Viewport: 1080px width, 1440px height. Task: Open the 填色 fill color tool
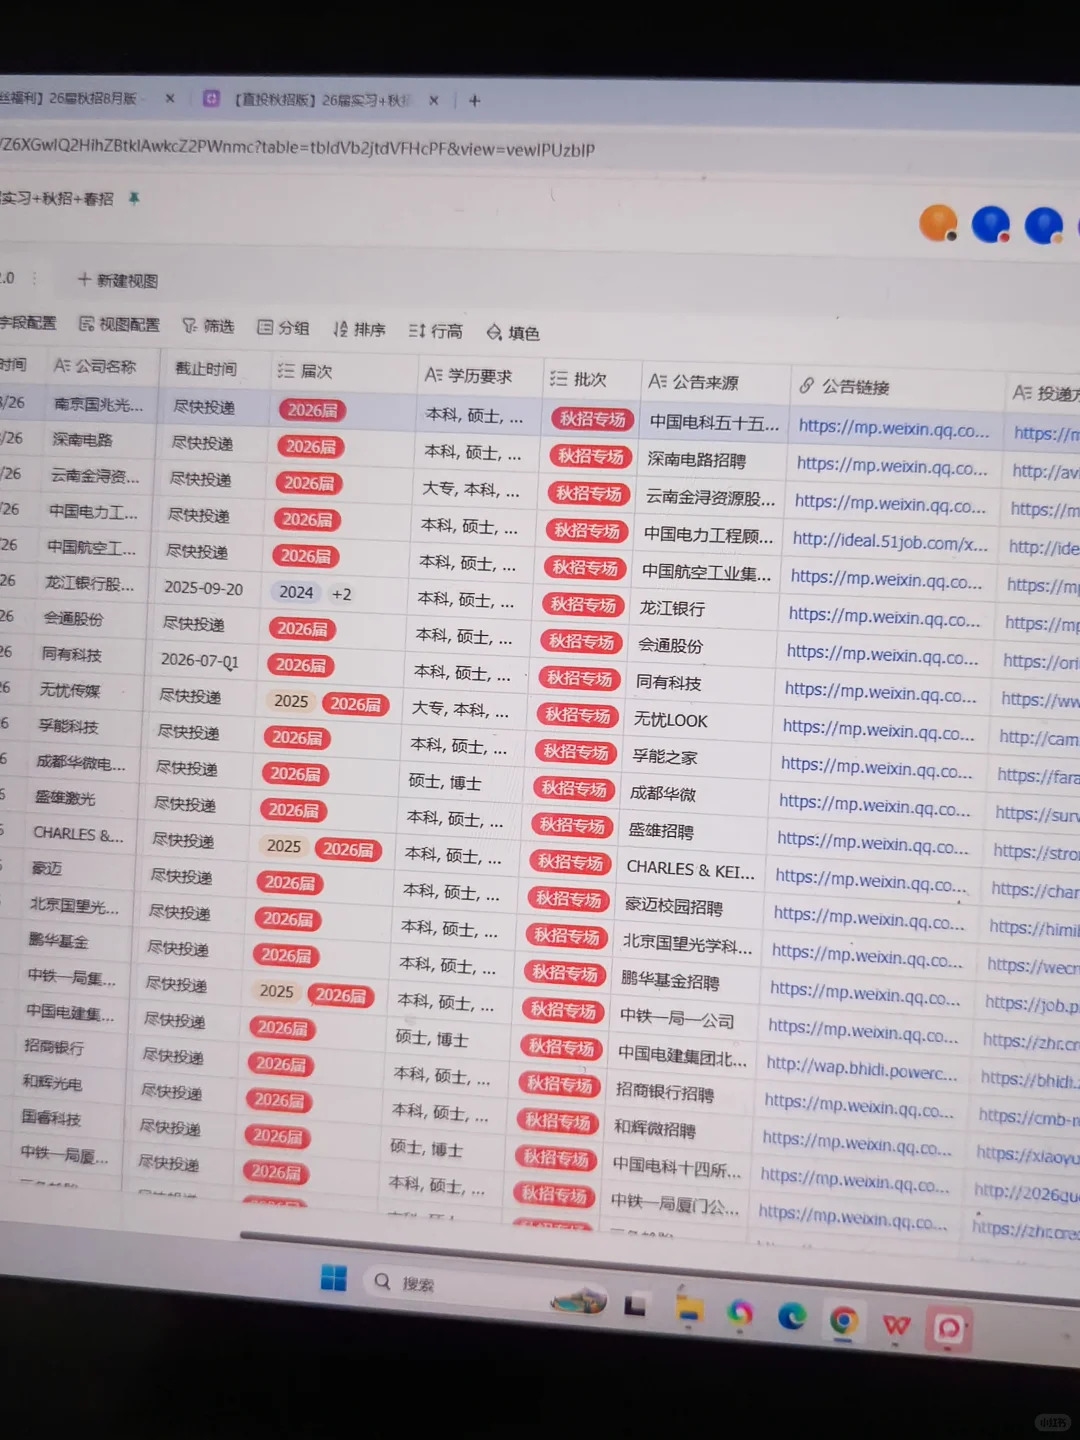click(x=512, y=333)
